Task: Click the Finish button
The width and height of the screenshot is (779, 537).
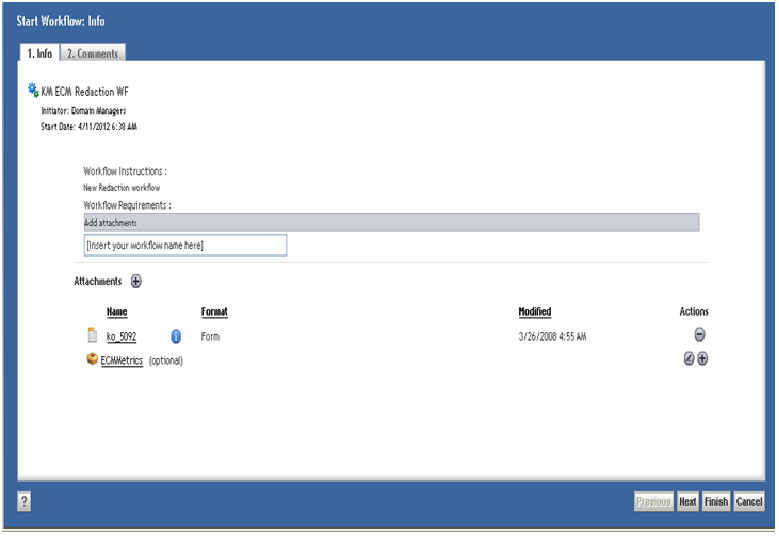Action: [716, 502]
